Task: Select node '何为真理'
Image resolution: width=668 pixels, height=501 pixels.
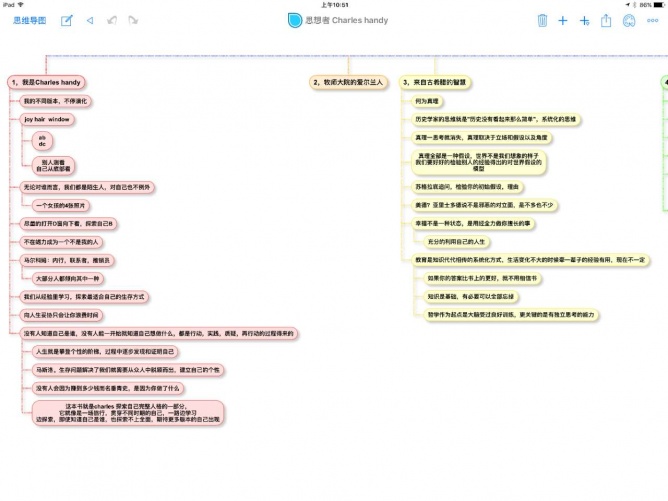Action: [x=427, y=101]
